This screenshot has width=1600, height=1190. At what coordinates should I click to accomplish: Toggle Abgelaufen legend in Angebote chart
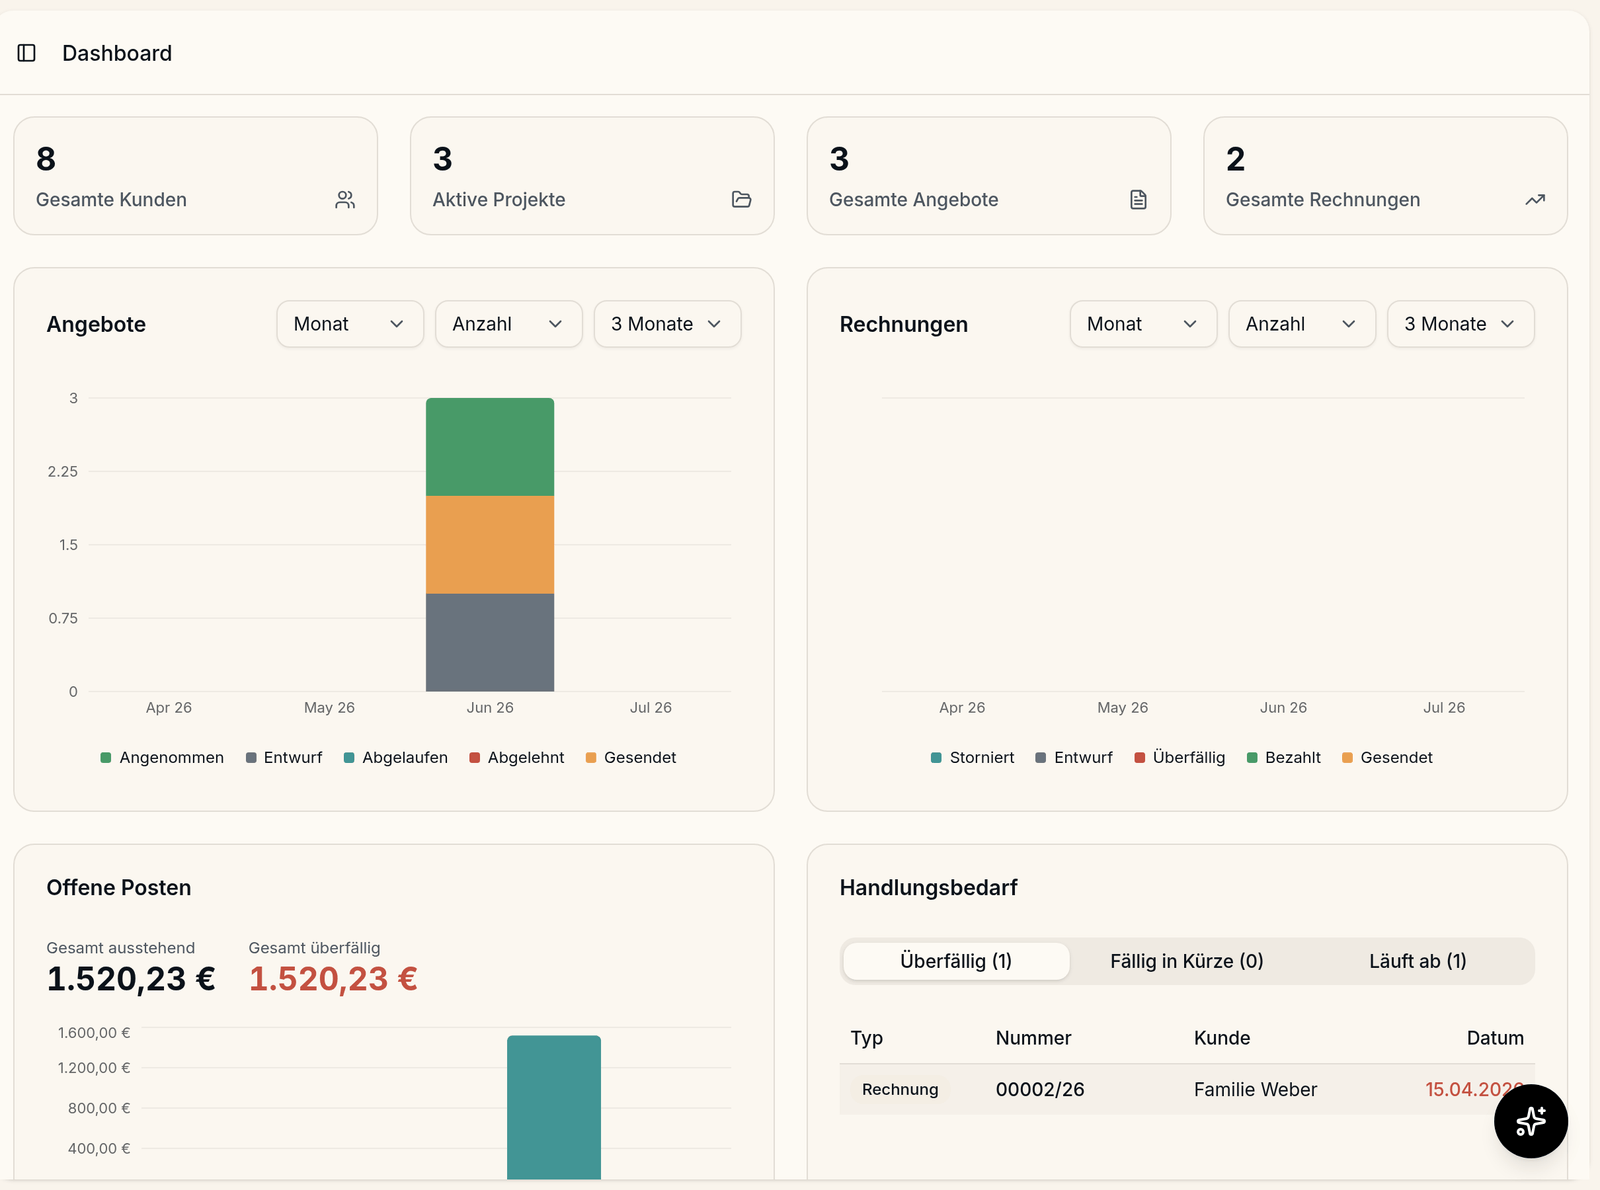click(x=396, y=758)
